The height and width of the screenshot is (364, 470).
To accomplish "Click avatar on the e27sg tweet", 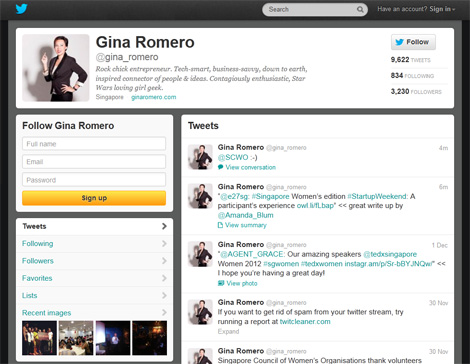I will click(200, 196).
